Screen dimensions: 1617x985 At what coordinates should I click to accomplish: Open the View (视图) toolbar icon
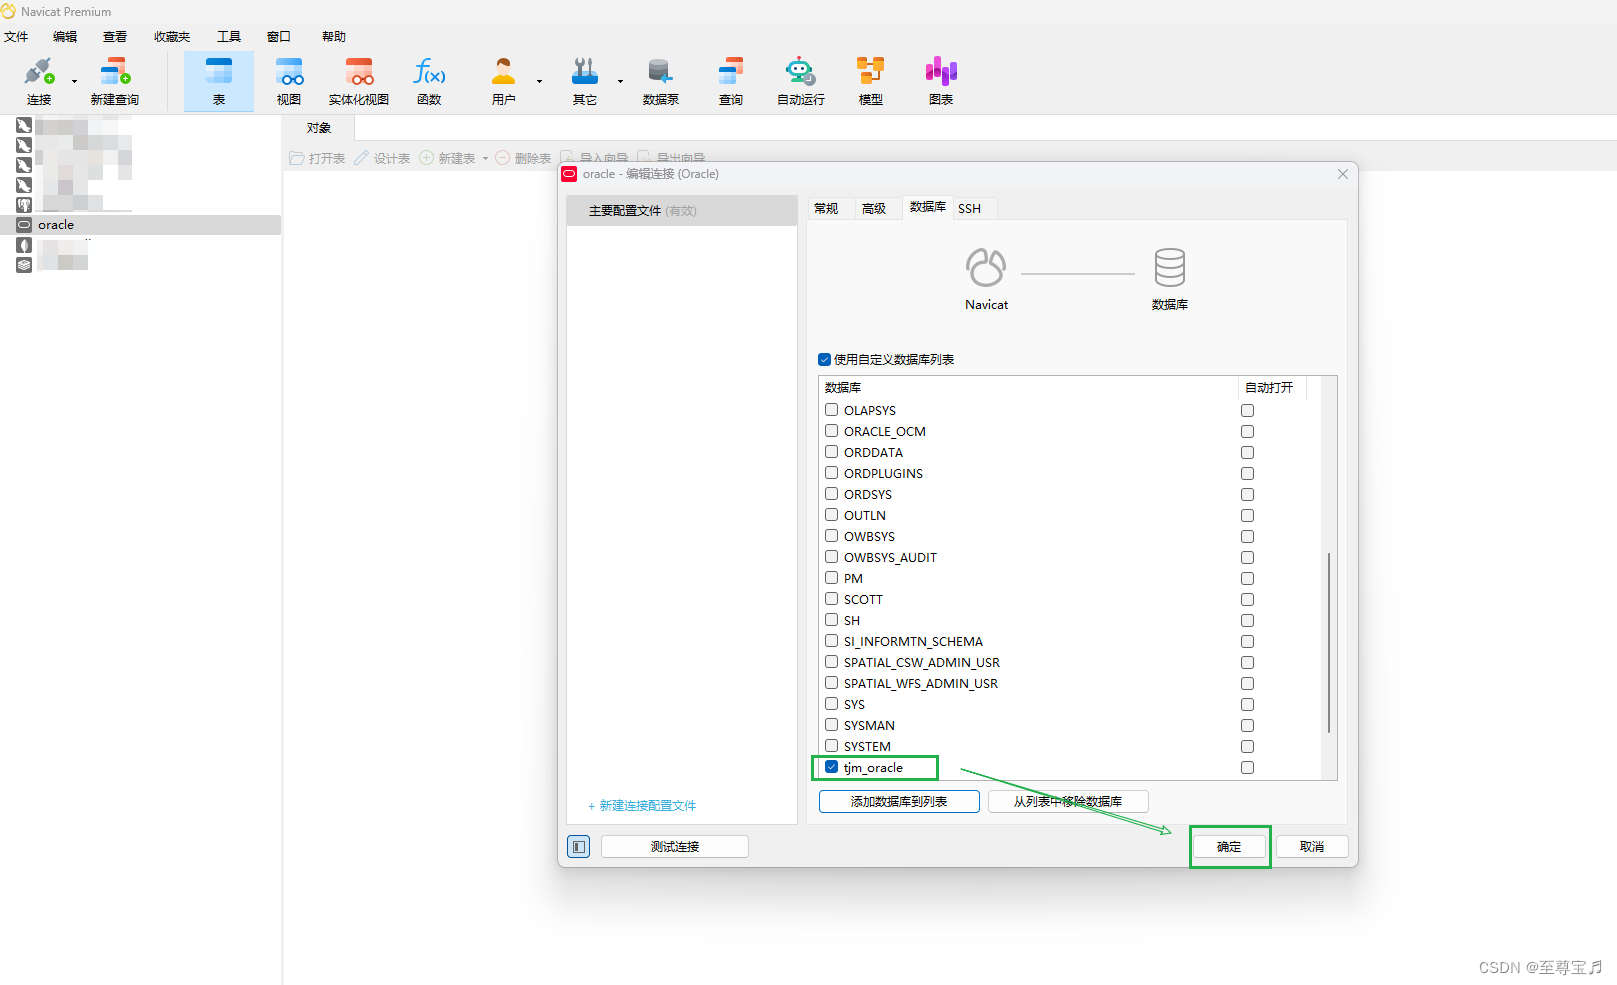[x=289, y=80]
